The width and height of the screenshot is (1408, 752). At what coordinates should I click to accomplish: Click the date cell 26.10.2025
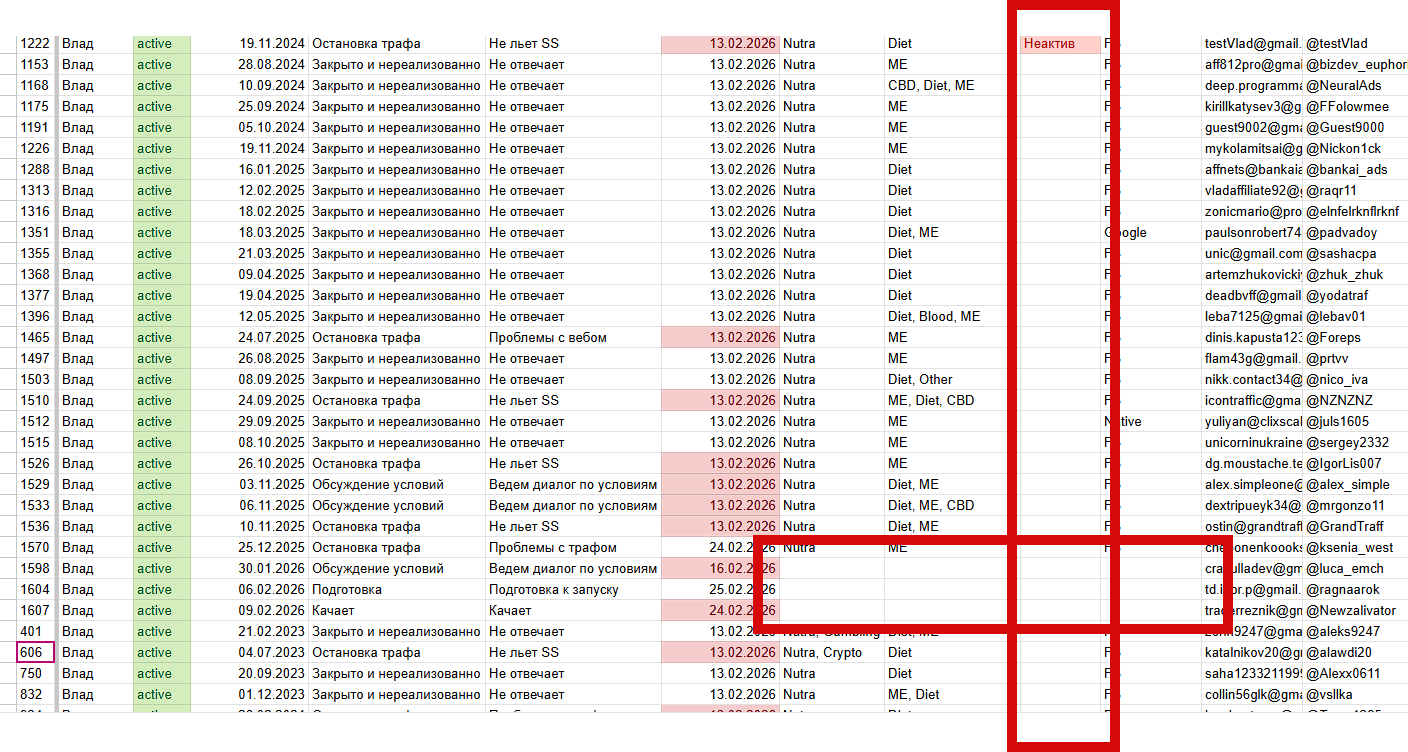(250, 464)
